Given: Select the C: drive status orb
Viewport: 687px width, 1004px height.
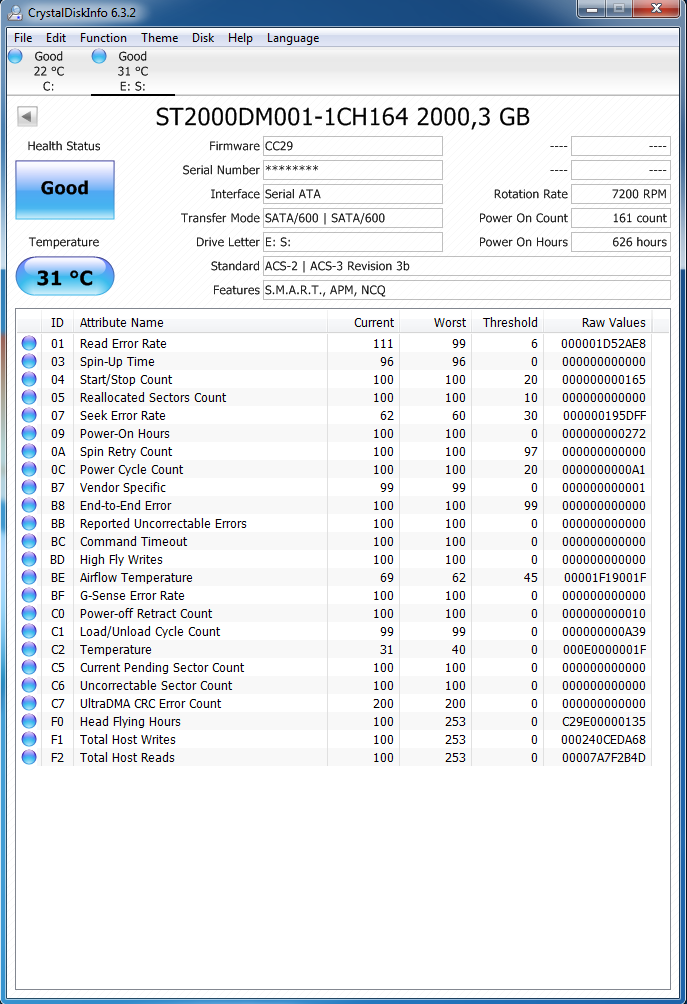Looking at the screenshot, I should [x=15, y=56].
